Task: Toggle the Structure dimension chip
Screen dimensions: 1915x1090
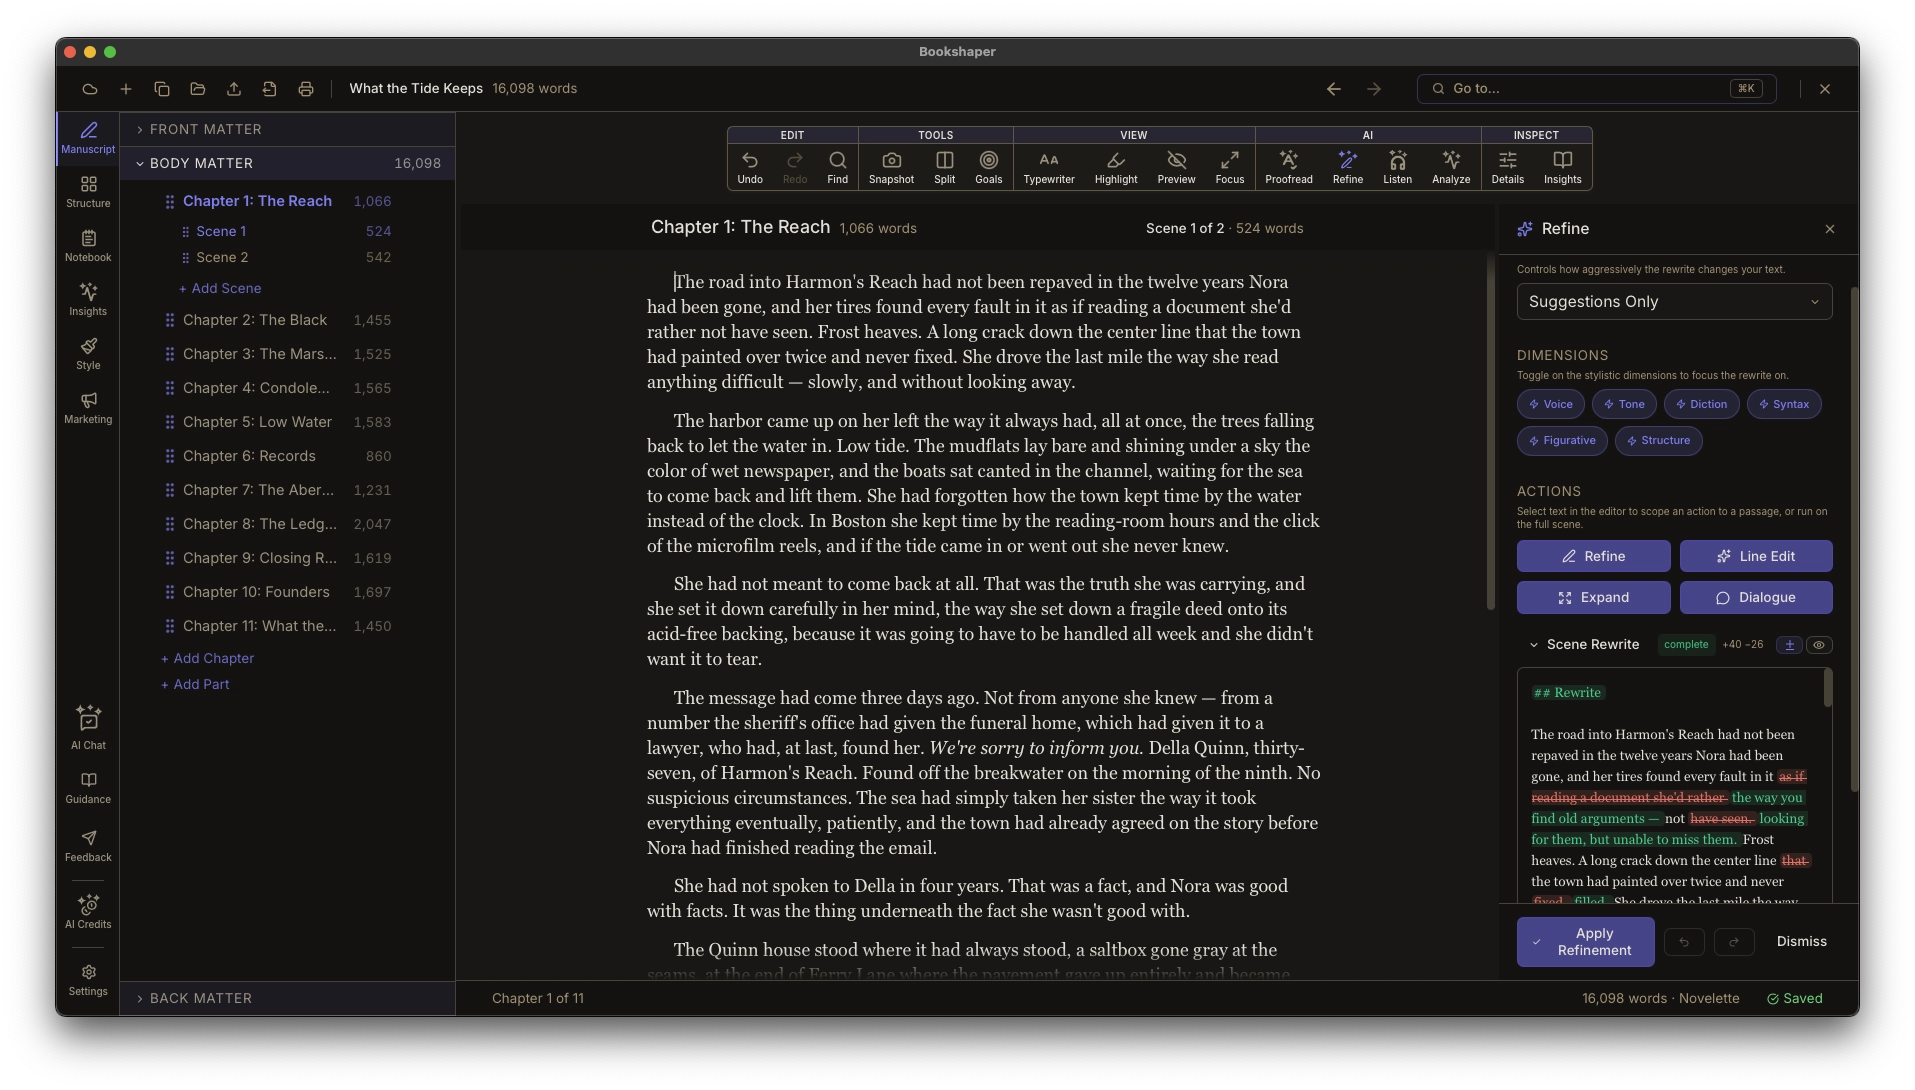Action: [1658, 440]
